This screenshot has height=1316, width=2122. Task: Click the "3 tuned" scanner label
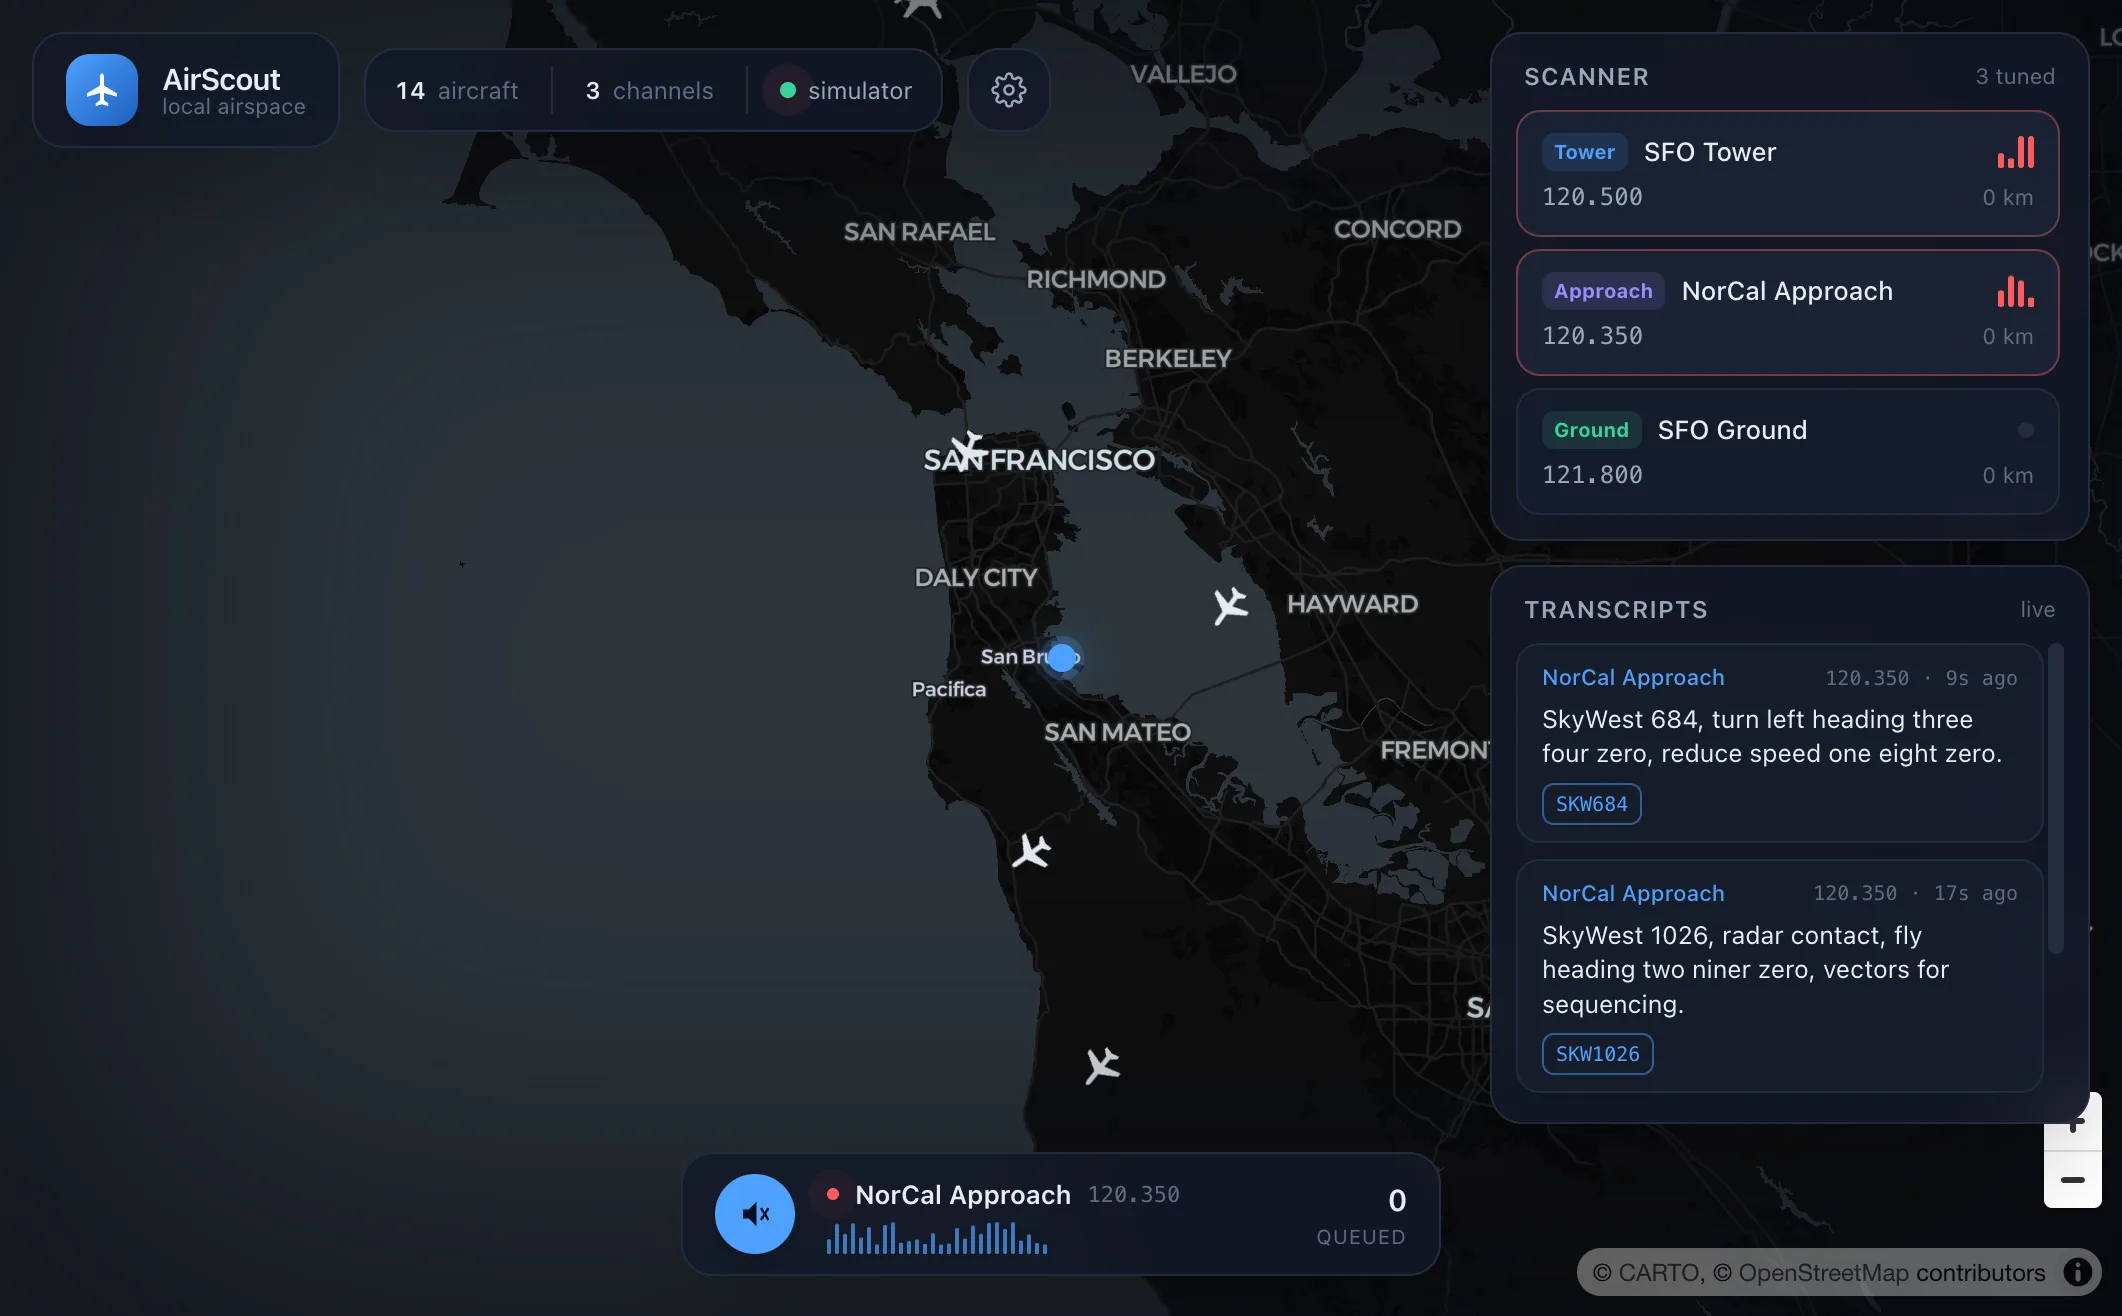point(2015,77)
